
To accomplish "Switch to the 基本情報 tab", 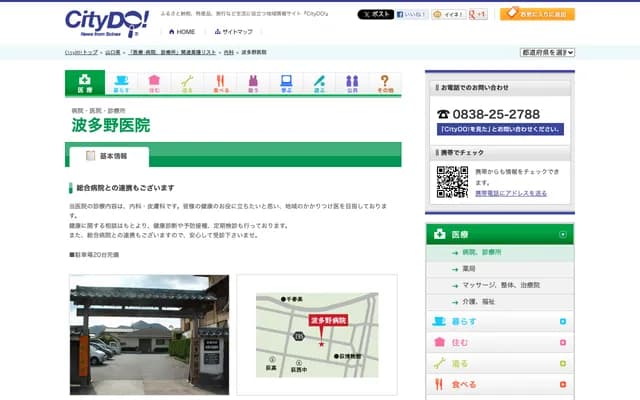I will pyautogui.click(x=108, y=156).
